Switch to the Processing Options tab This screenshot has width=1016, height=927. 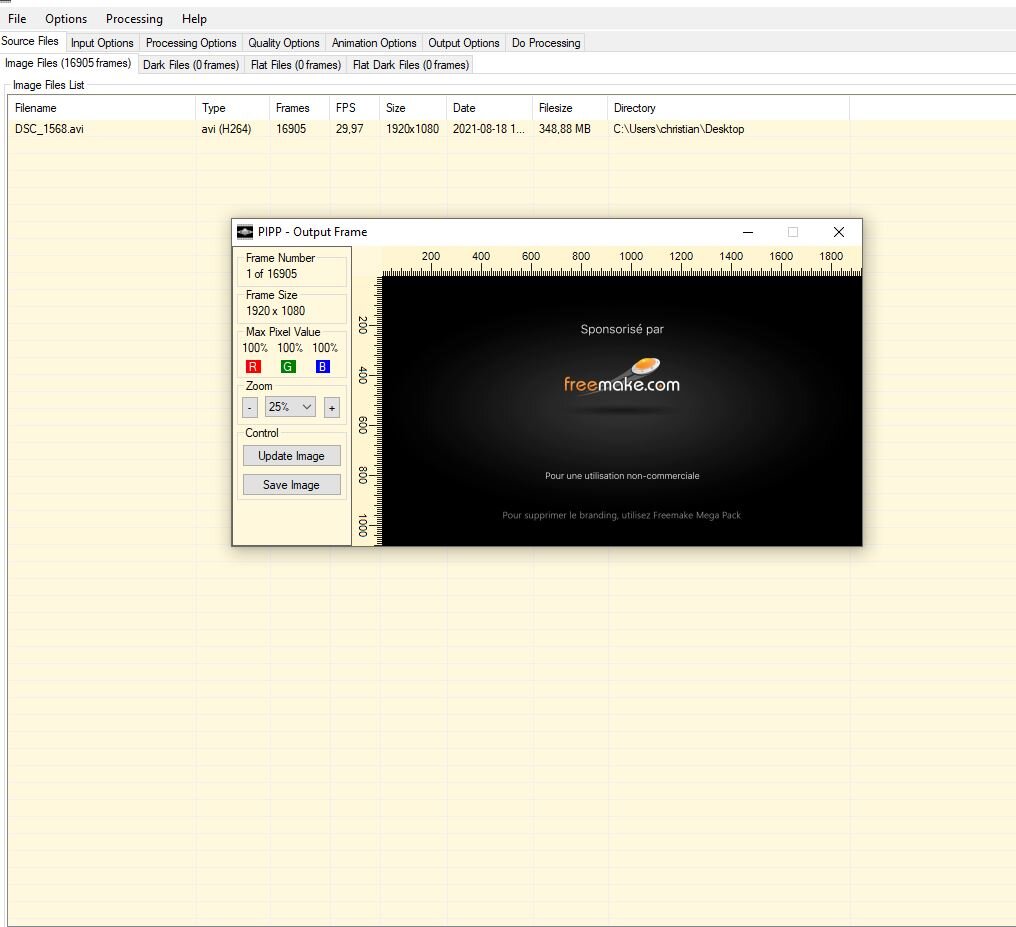tap(190, 43)
